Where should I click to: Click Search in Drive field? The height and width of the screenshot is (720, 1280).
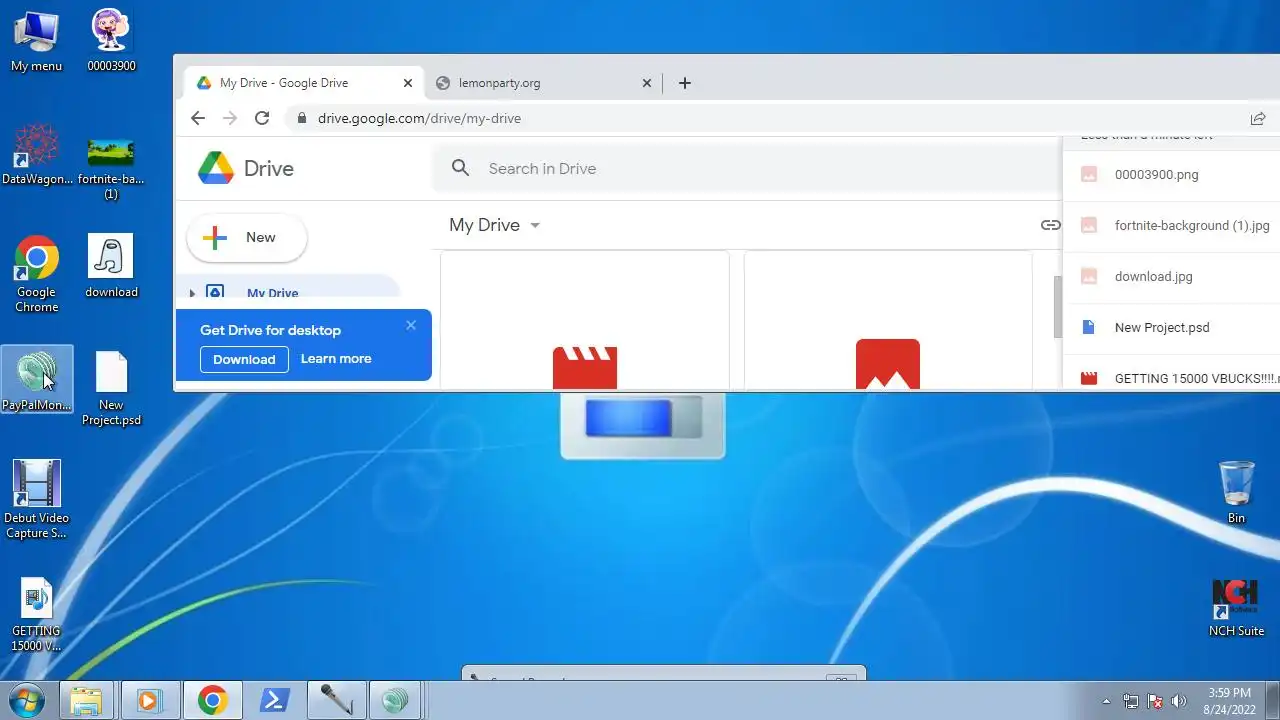745,168
